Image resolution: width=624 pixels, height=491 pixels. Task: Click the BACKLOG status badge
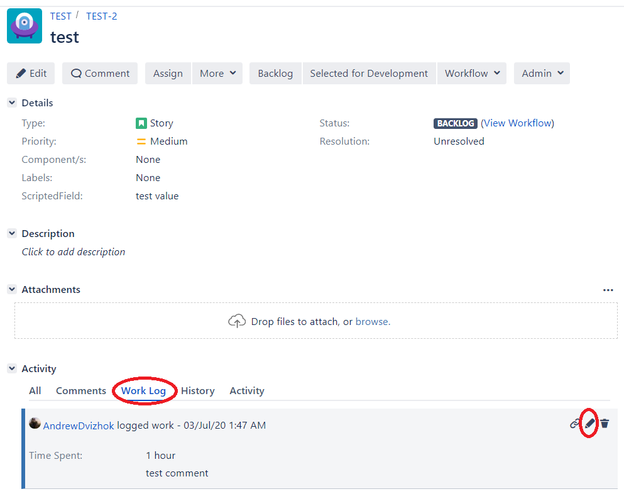tap(455, 123)
